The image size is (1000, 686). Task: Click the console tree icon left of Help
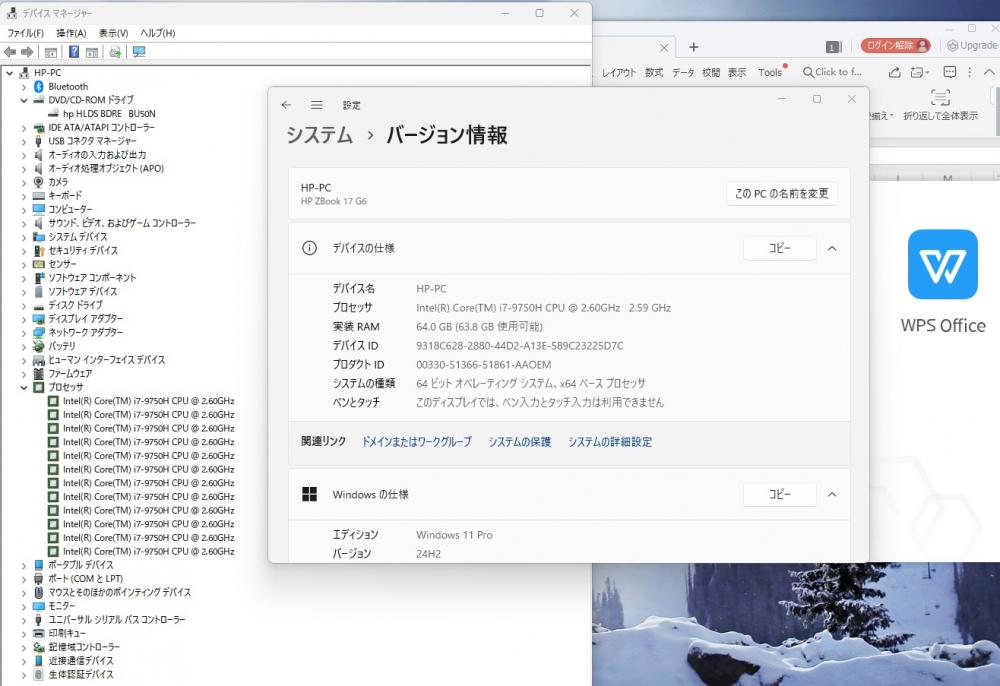[50, 52]
